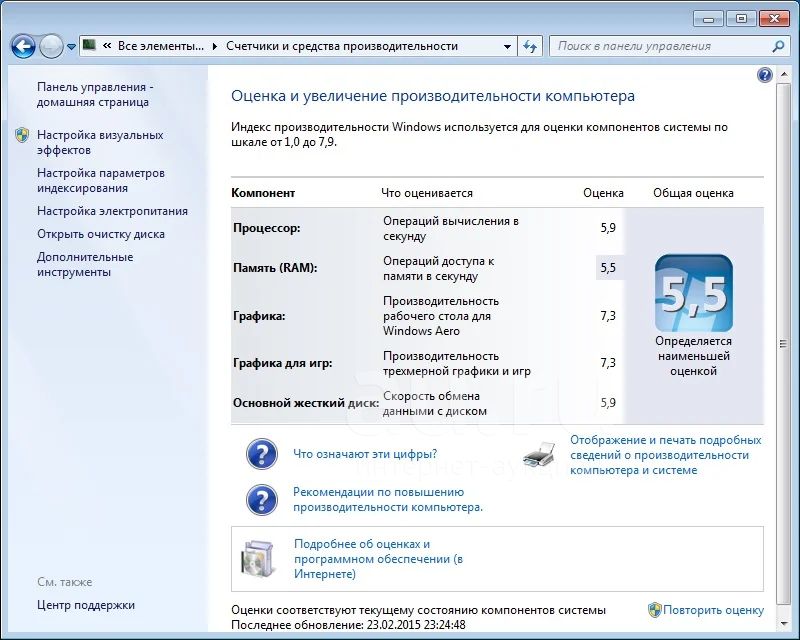This screenshot has width=800, height=640.
Task: Open address bar history dropdown arrow
Action: [x=507, y=46]
